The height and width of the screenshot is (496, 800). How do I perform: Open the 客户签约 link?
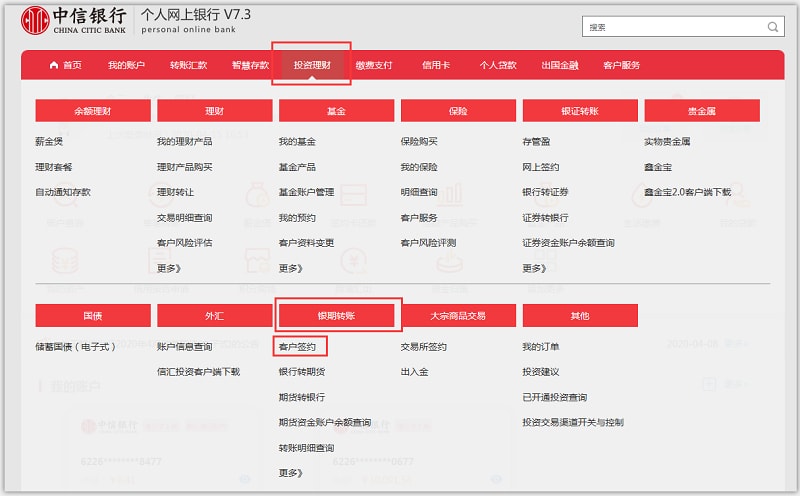[299, 347]
